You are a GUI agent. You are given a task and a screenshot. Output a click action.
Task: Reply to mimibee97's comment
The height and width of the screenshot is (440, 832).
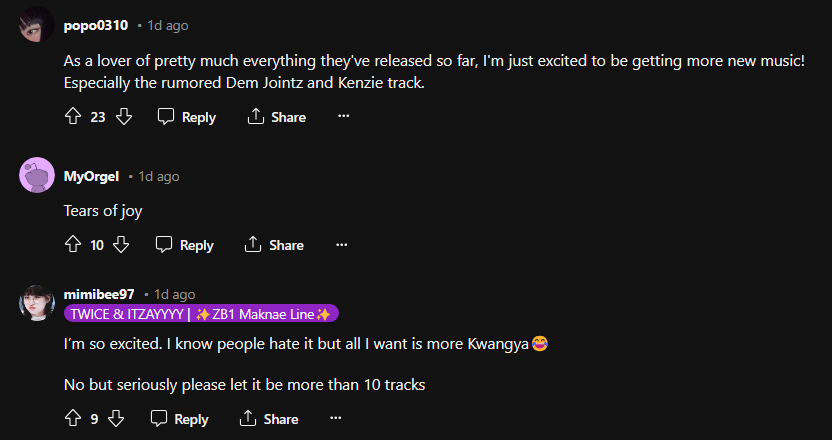tap(180, 419)
